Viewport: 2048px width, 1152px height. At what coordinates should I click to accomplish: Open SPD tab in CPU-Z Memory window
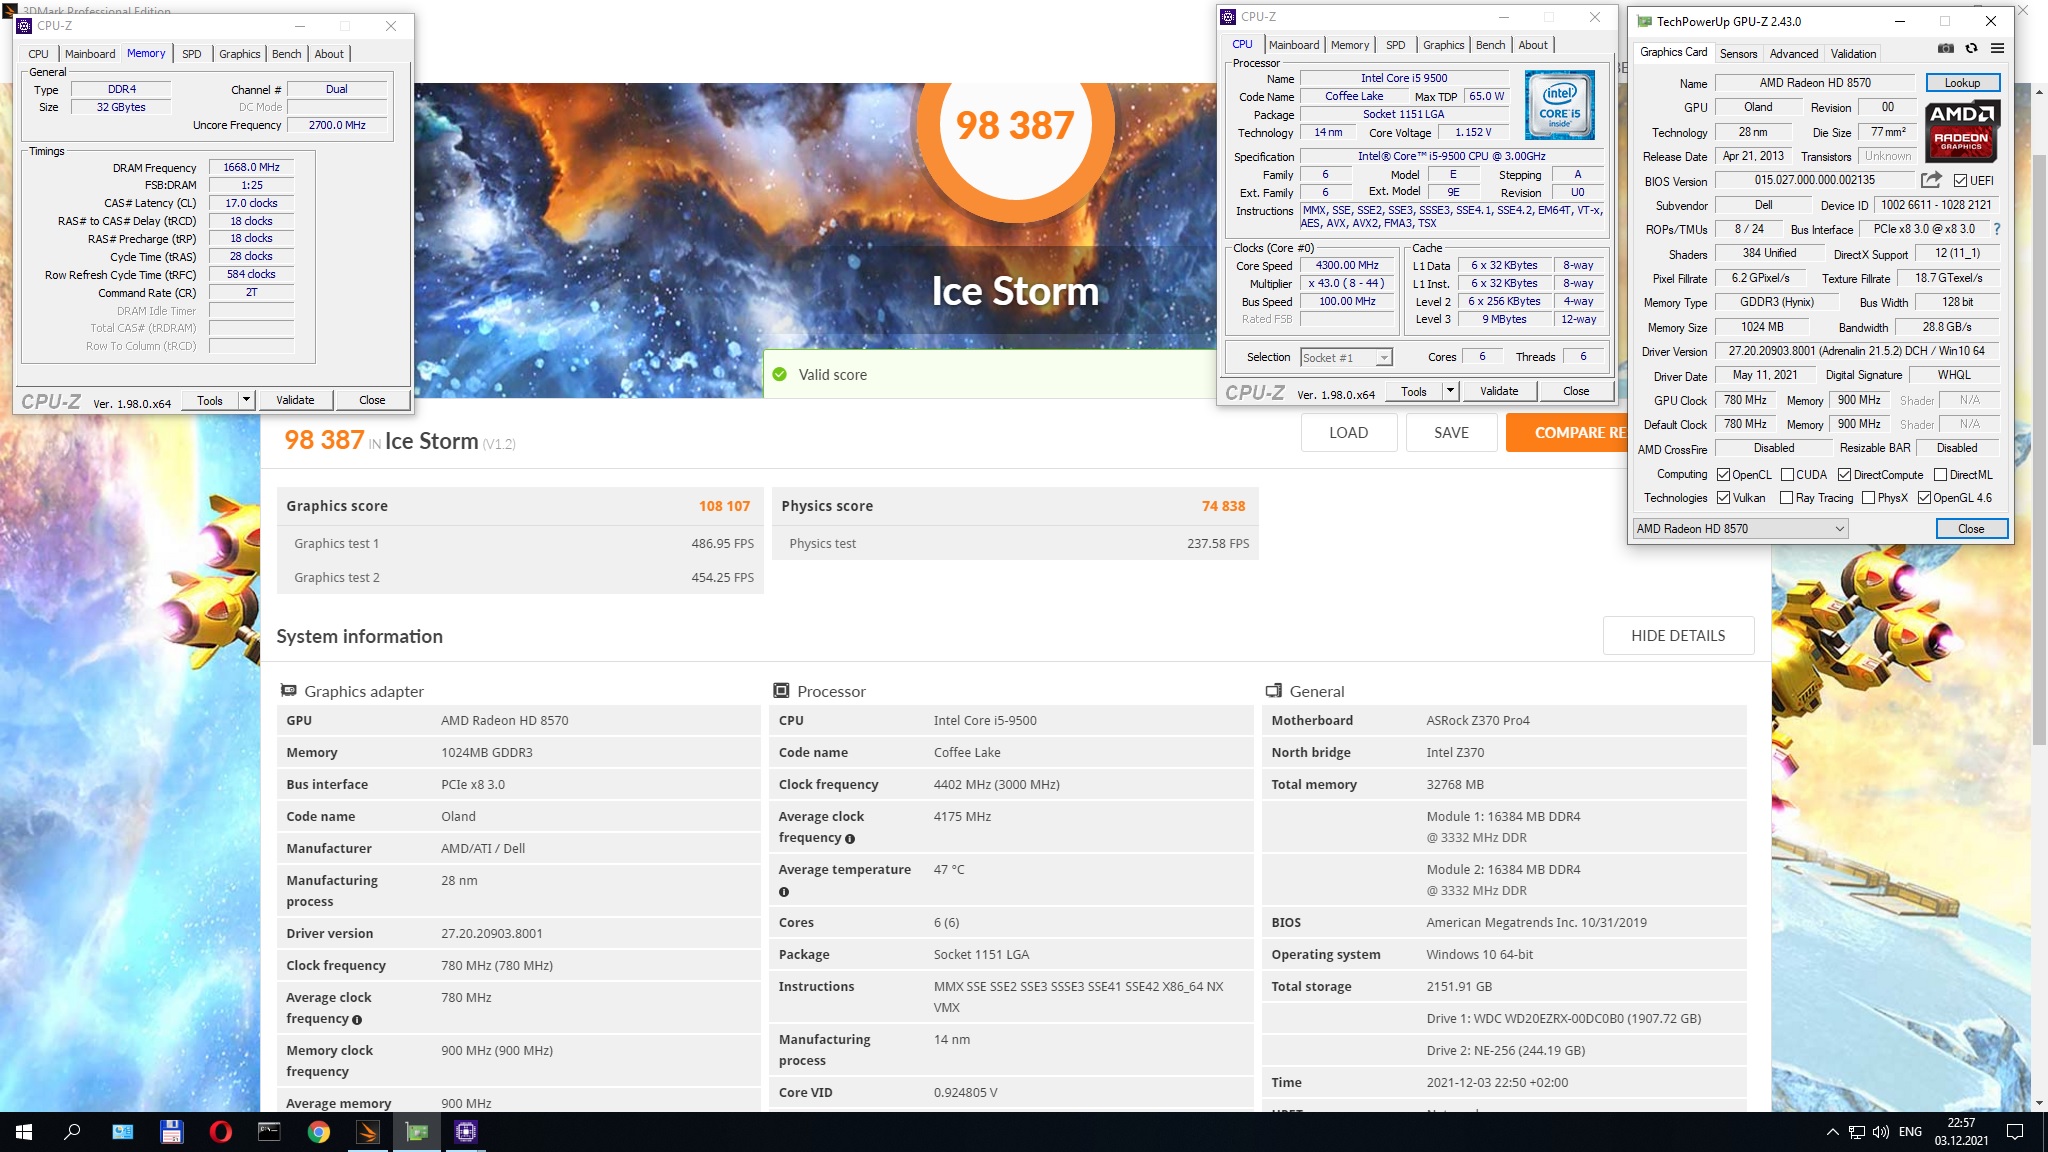pos(192,54)
